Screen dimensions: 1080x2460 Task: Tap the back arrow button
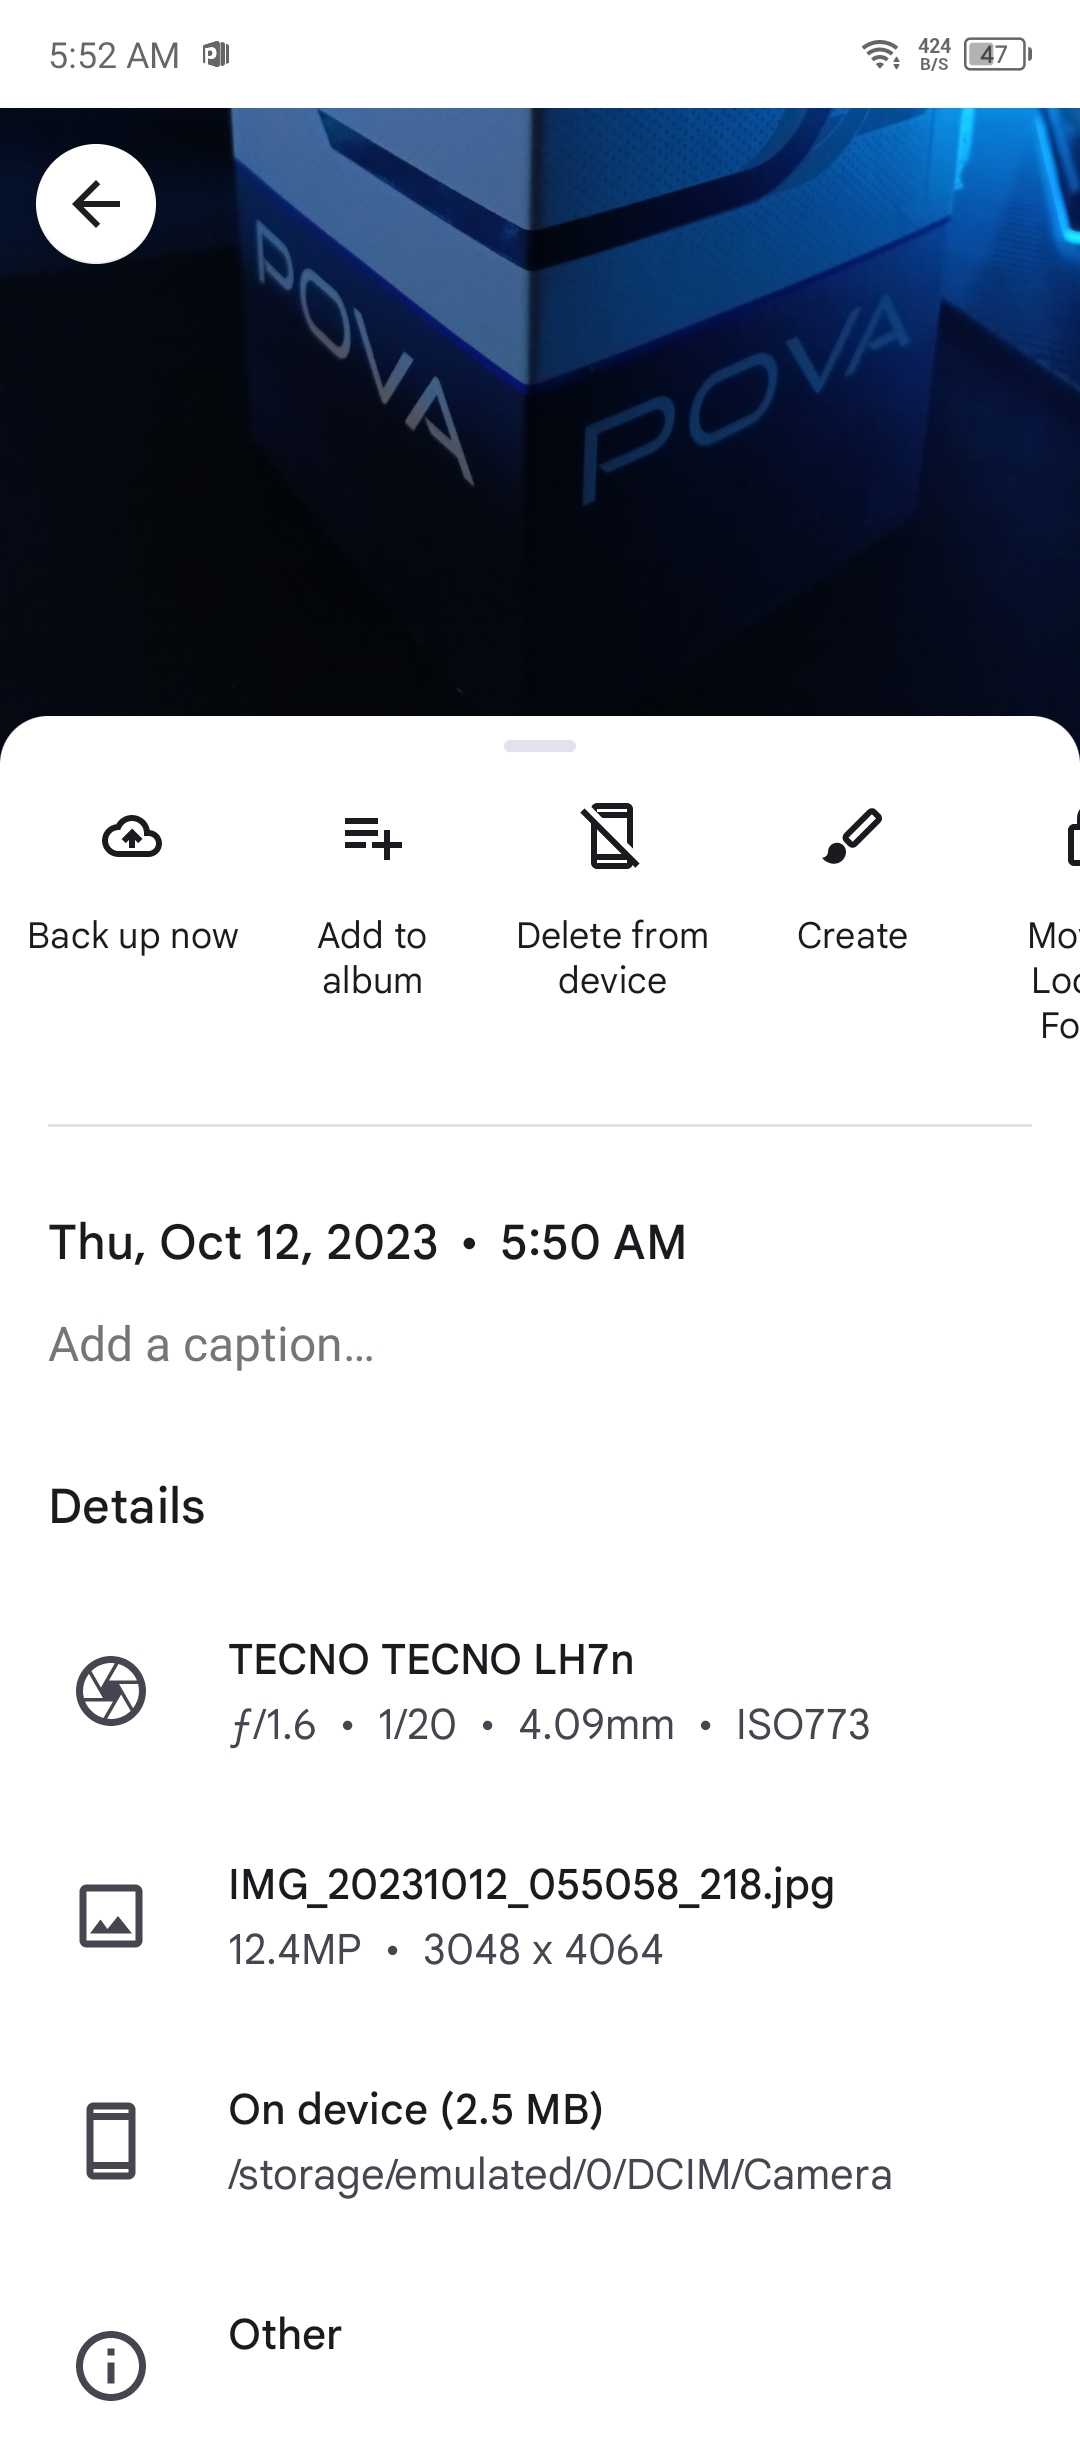click(96, 204)
